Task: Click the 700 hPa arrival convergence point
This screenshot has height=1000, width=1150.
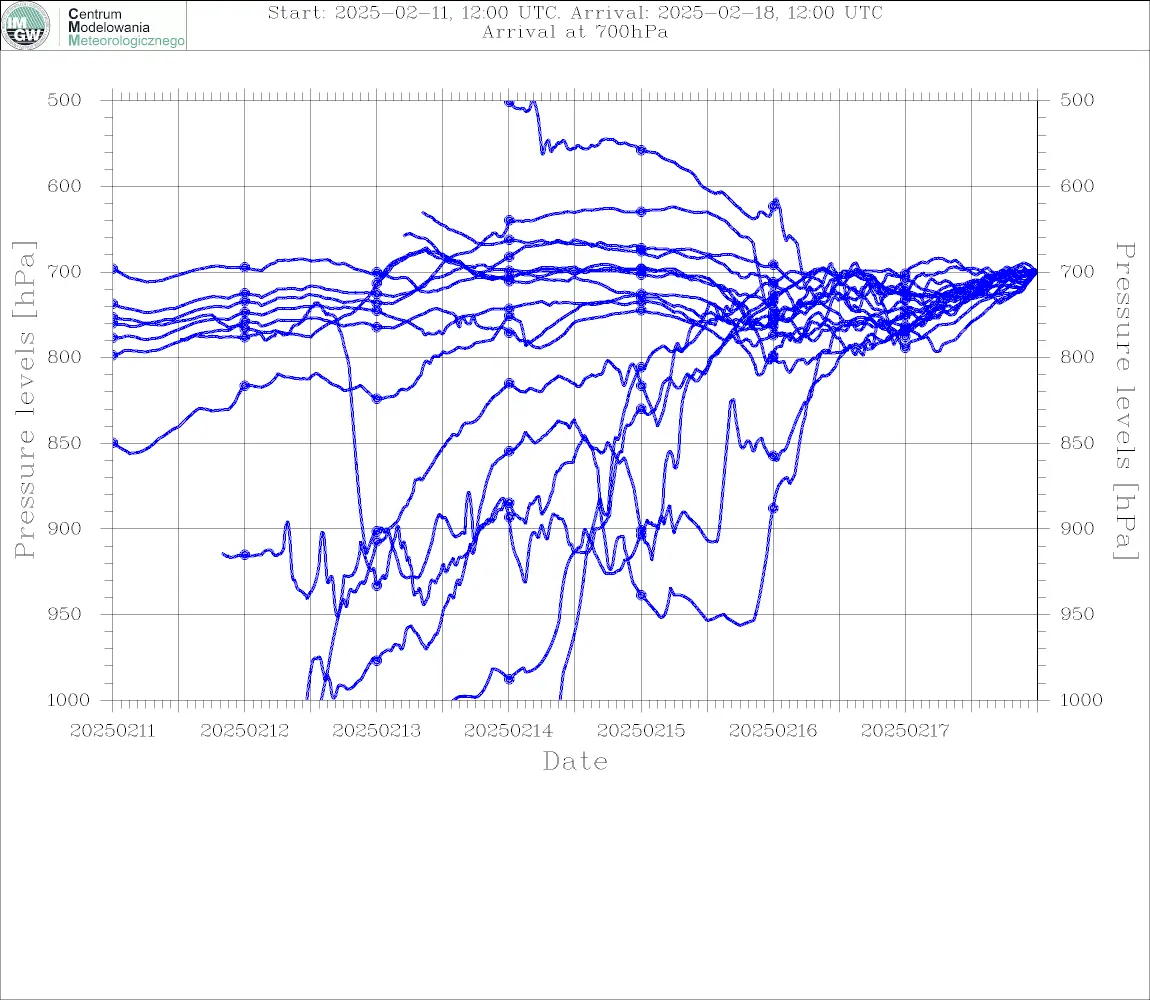Action: [x=1034, y=271]
